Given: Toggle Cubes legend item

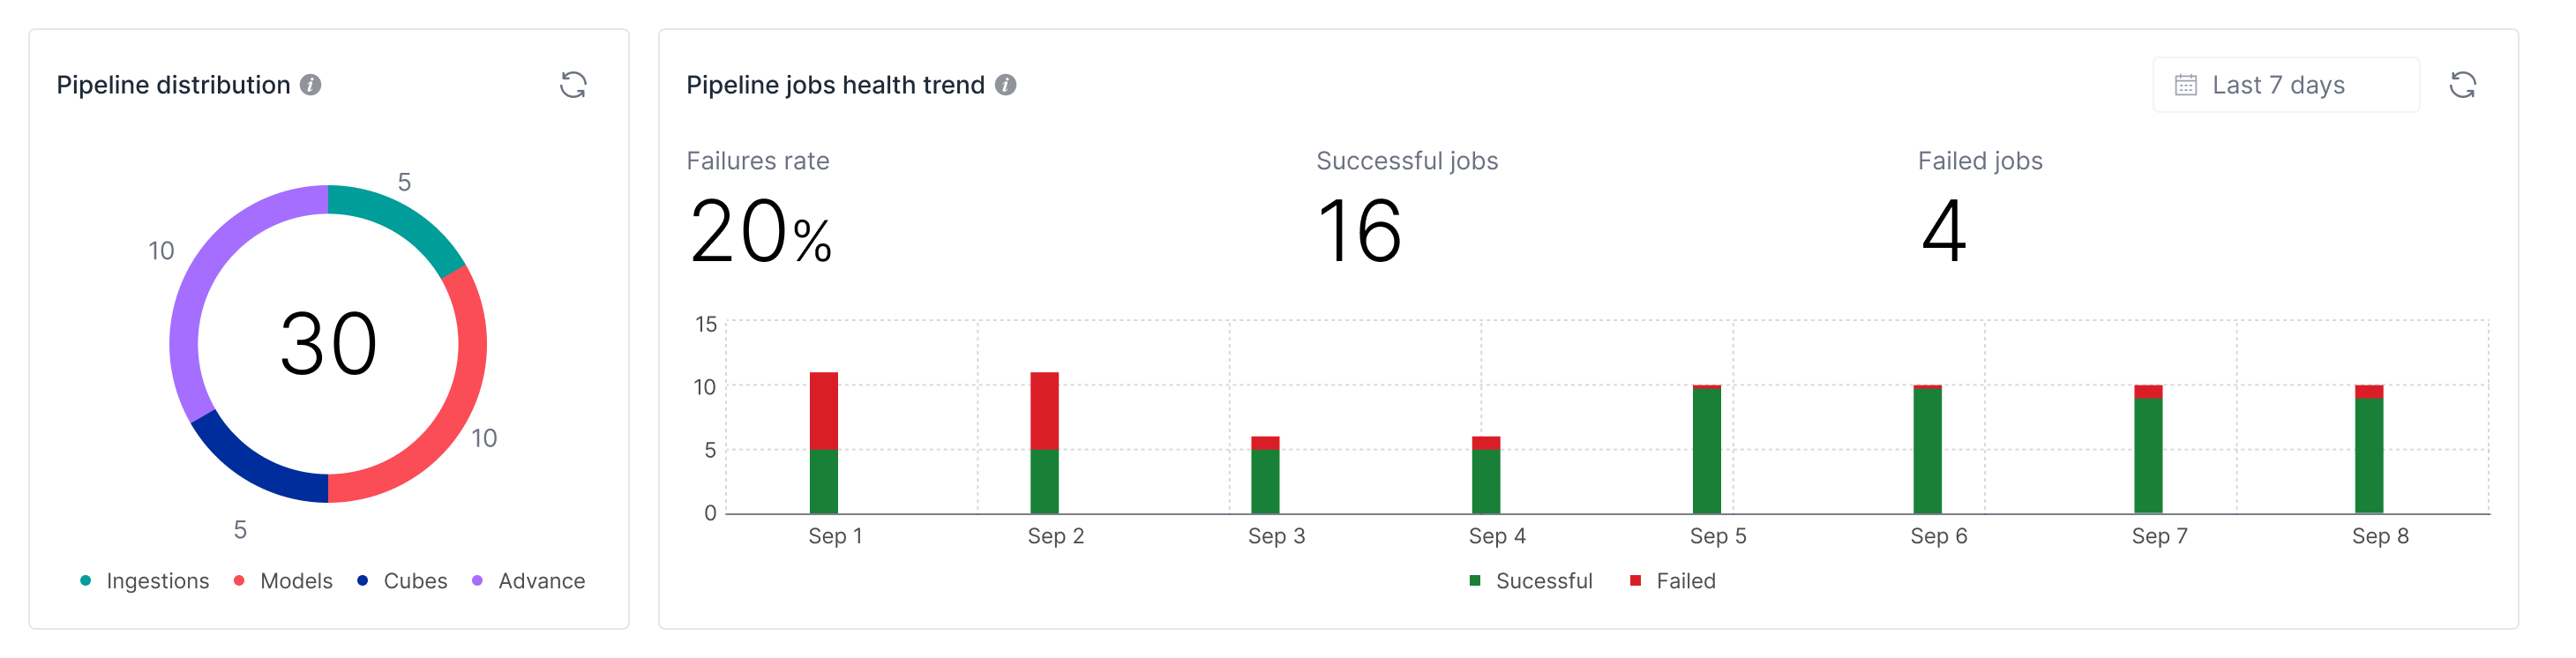Looking at the screenshot, I should [x=402, y=581].
